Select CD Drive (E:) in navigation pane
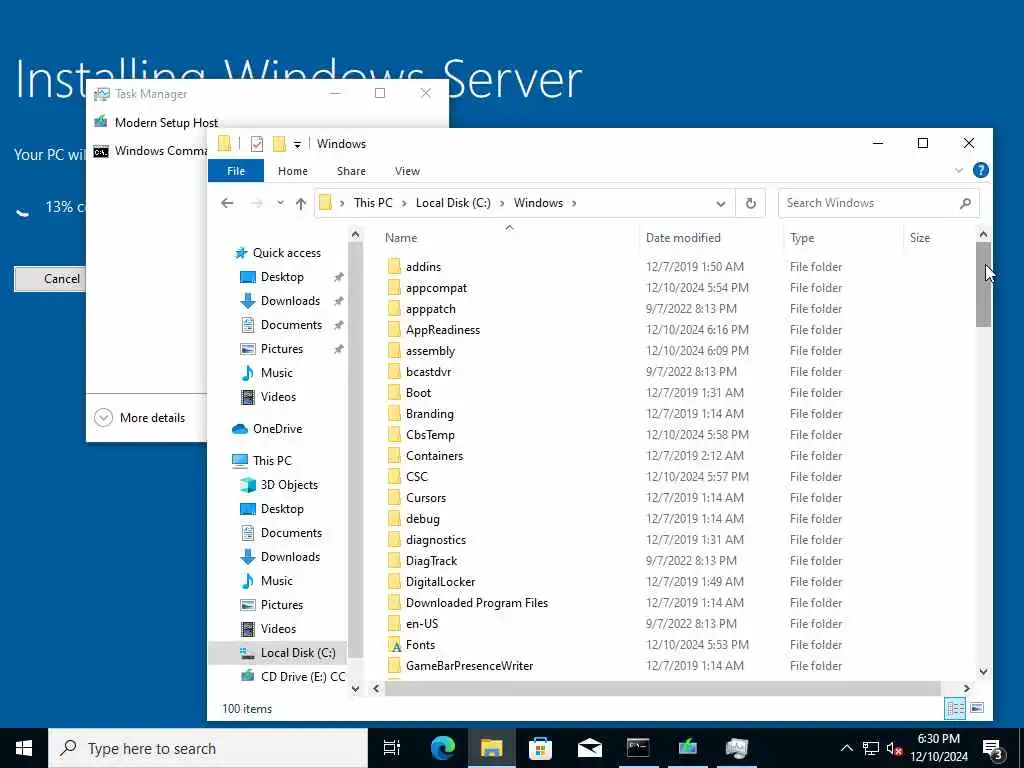 point(302,677)
